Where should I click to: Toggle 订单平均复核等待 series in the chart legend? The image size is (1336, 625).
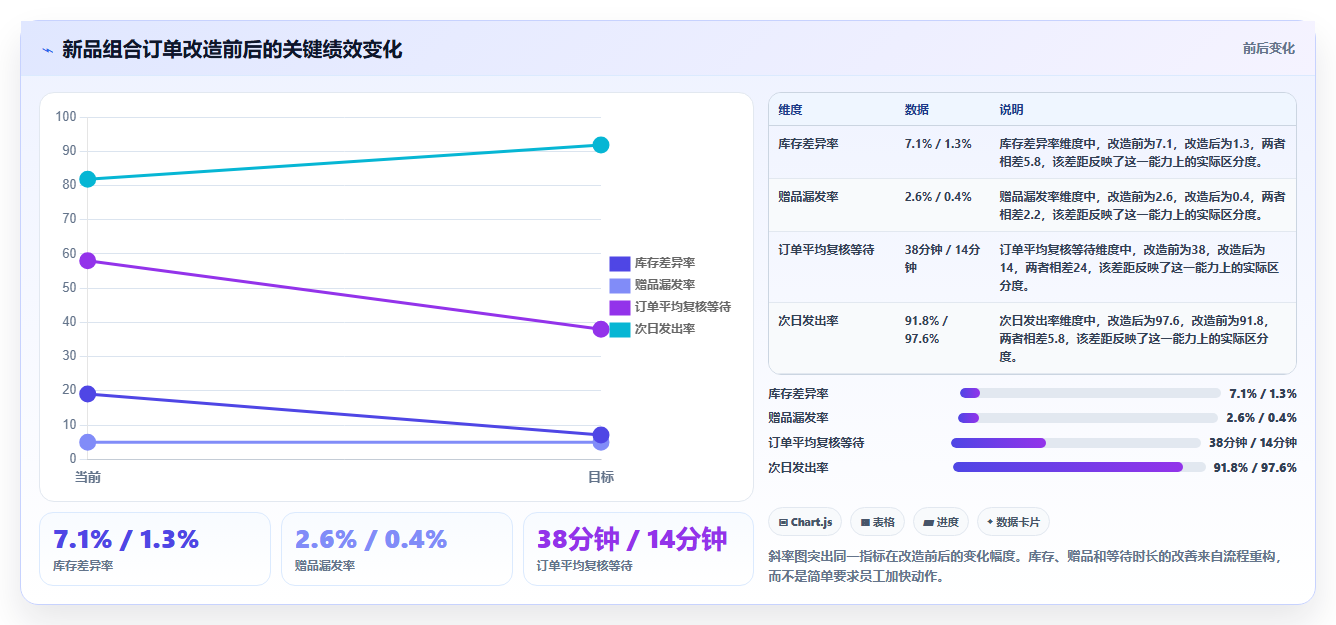pyautogui.click(x=670, y=307)
